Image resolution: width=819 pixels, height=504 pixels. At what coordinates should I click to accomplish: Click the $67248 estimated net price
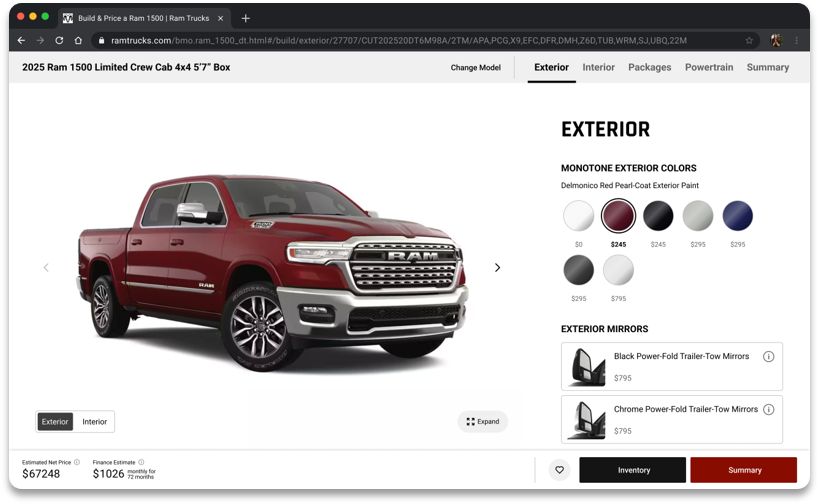tap(41, 474)
